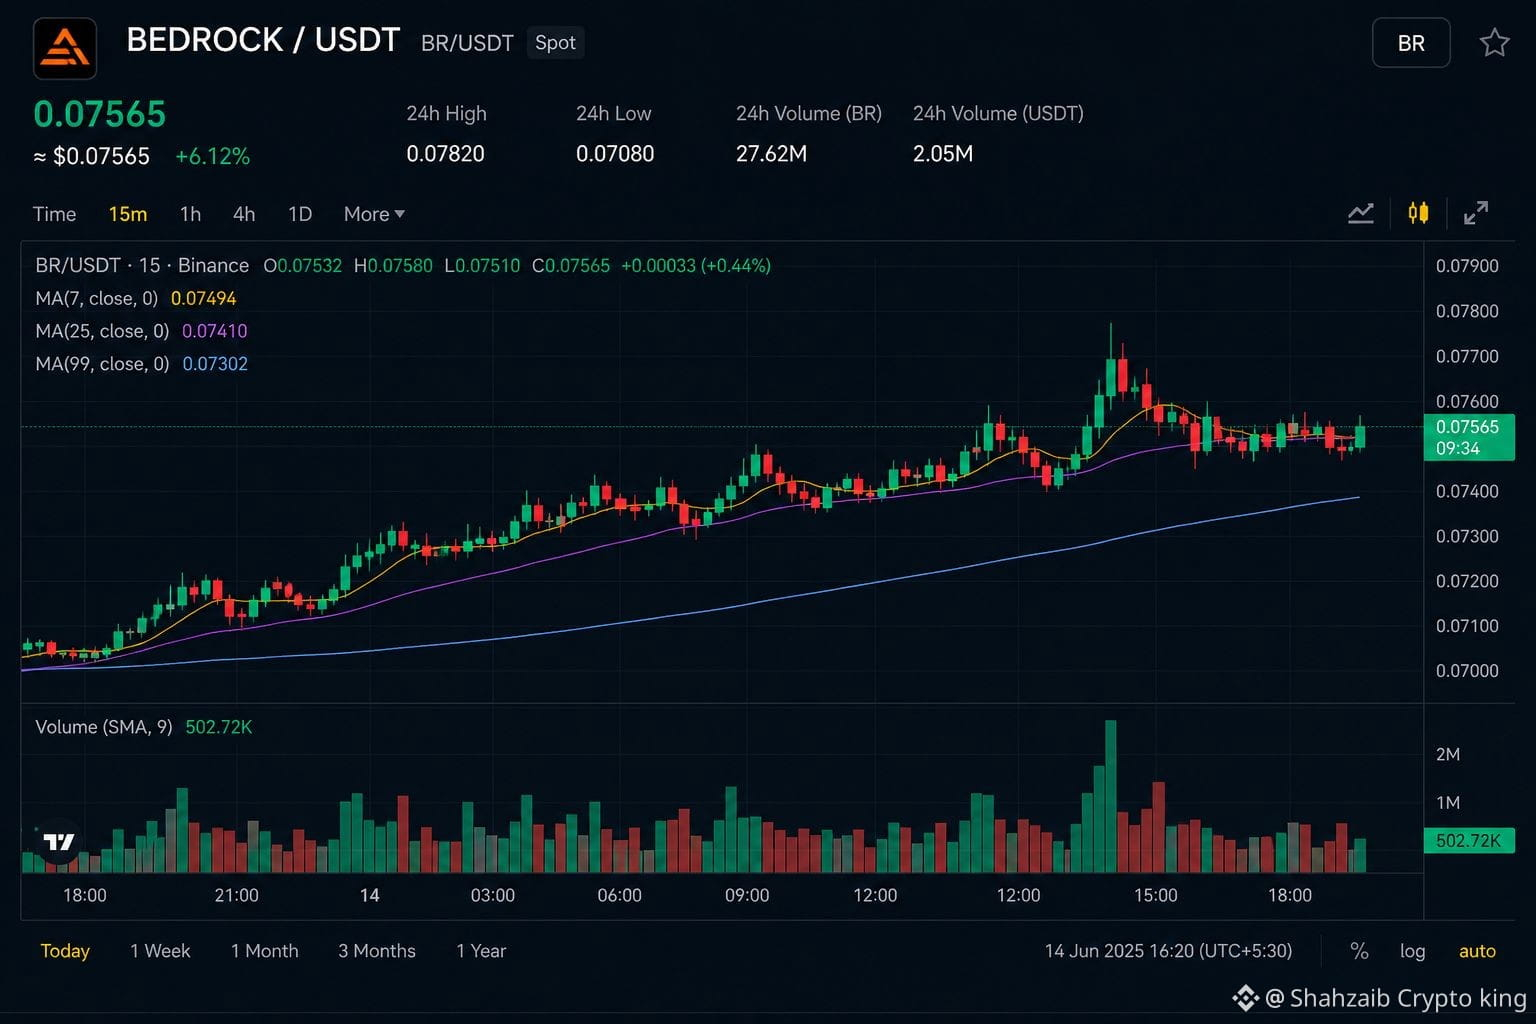The image size is (1536, 1024).
Task: Expand the chart to fullscreen
Action: pyautogui.click(x=1476, y=213)
